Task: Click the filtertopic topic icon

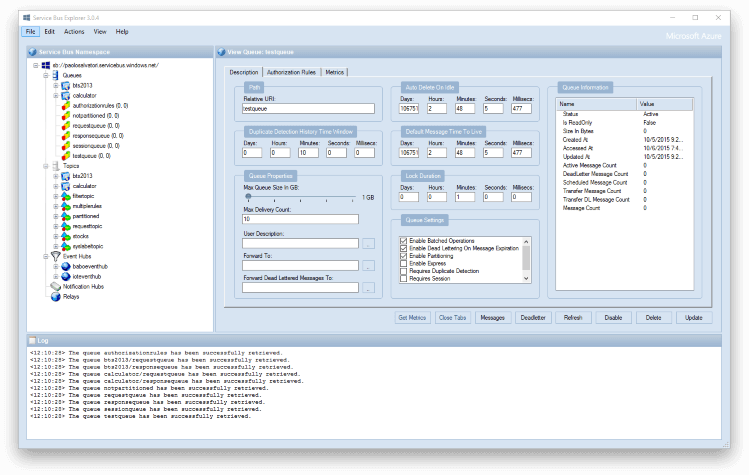Action: click(66, 196)
